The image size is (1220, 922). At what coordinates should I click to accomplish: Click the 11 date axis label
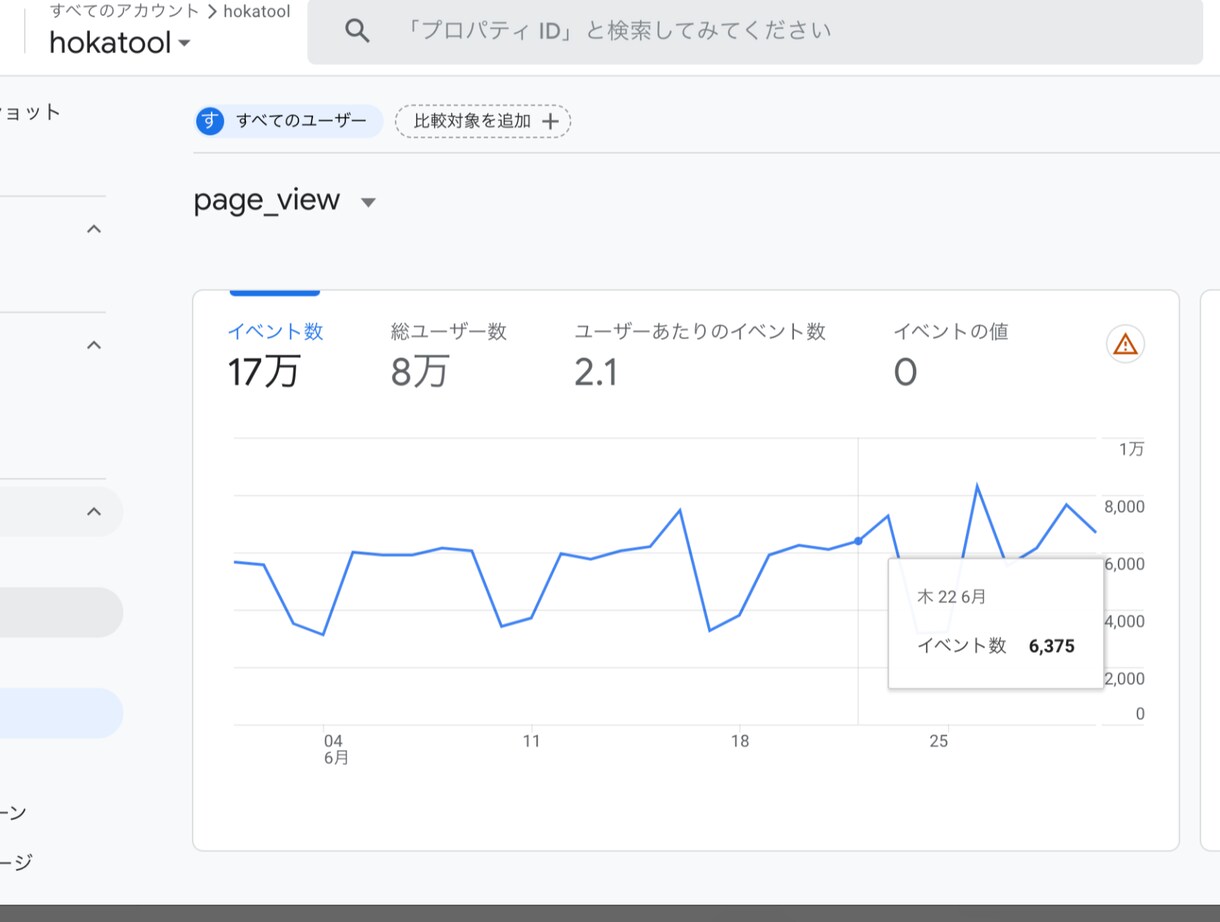click(x=531, y=741)
